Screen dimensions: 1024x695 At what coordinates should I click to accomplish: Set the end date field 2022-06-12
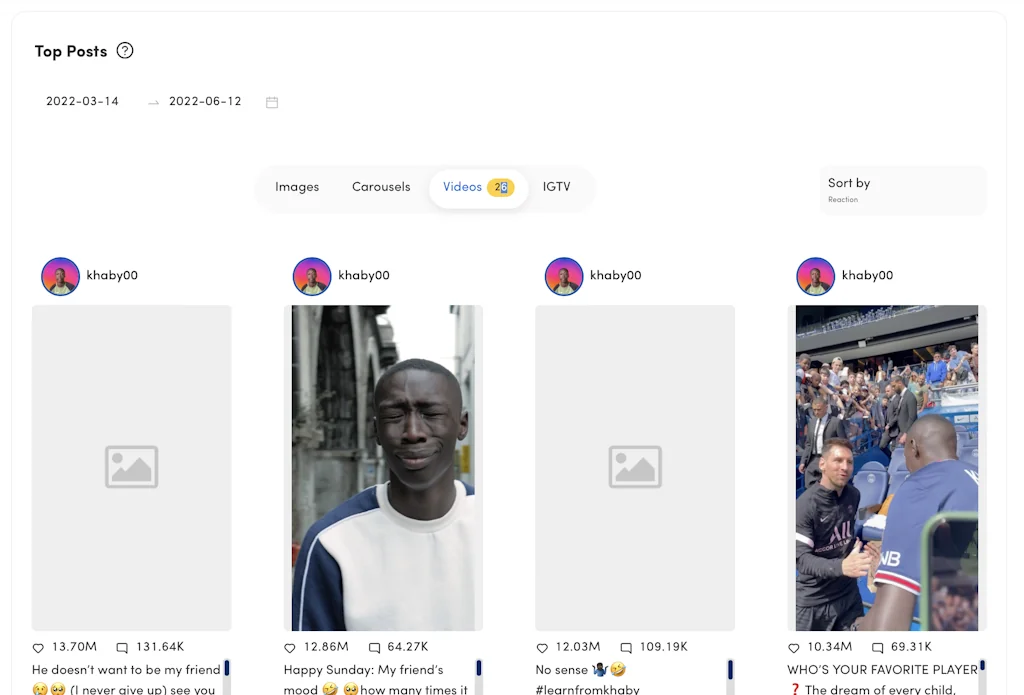205,101
